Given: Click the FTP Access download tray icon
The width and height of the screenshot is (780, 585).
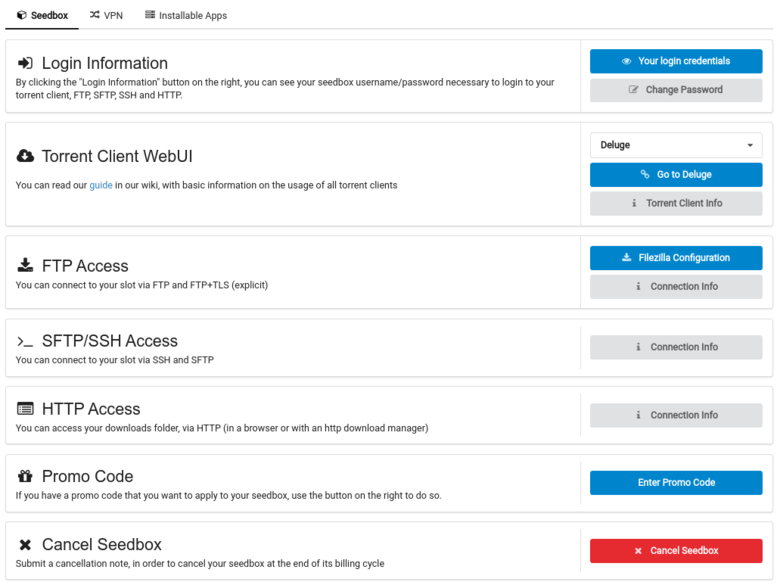Looking at the screenshot, I should pyautogui.click(x=25, y=266).
